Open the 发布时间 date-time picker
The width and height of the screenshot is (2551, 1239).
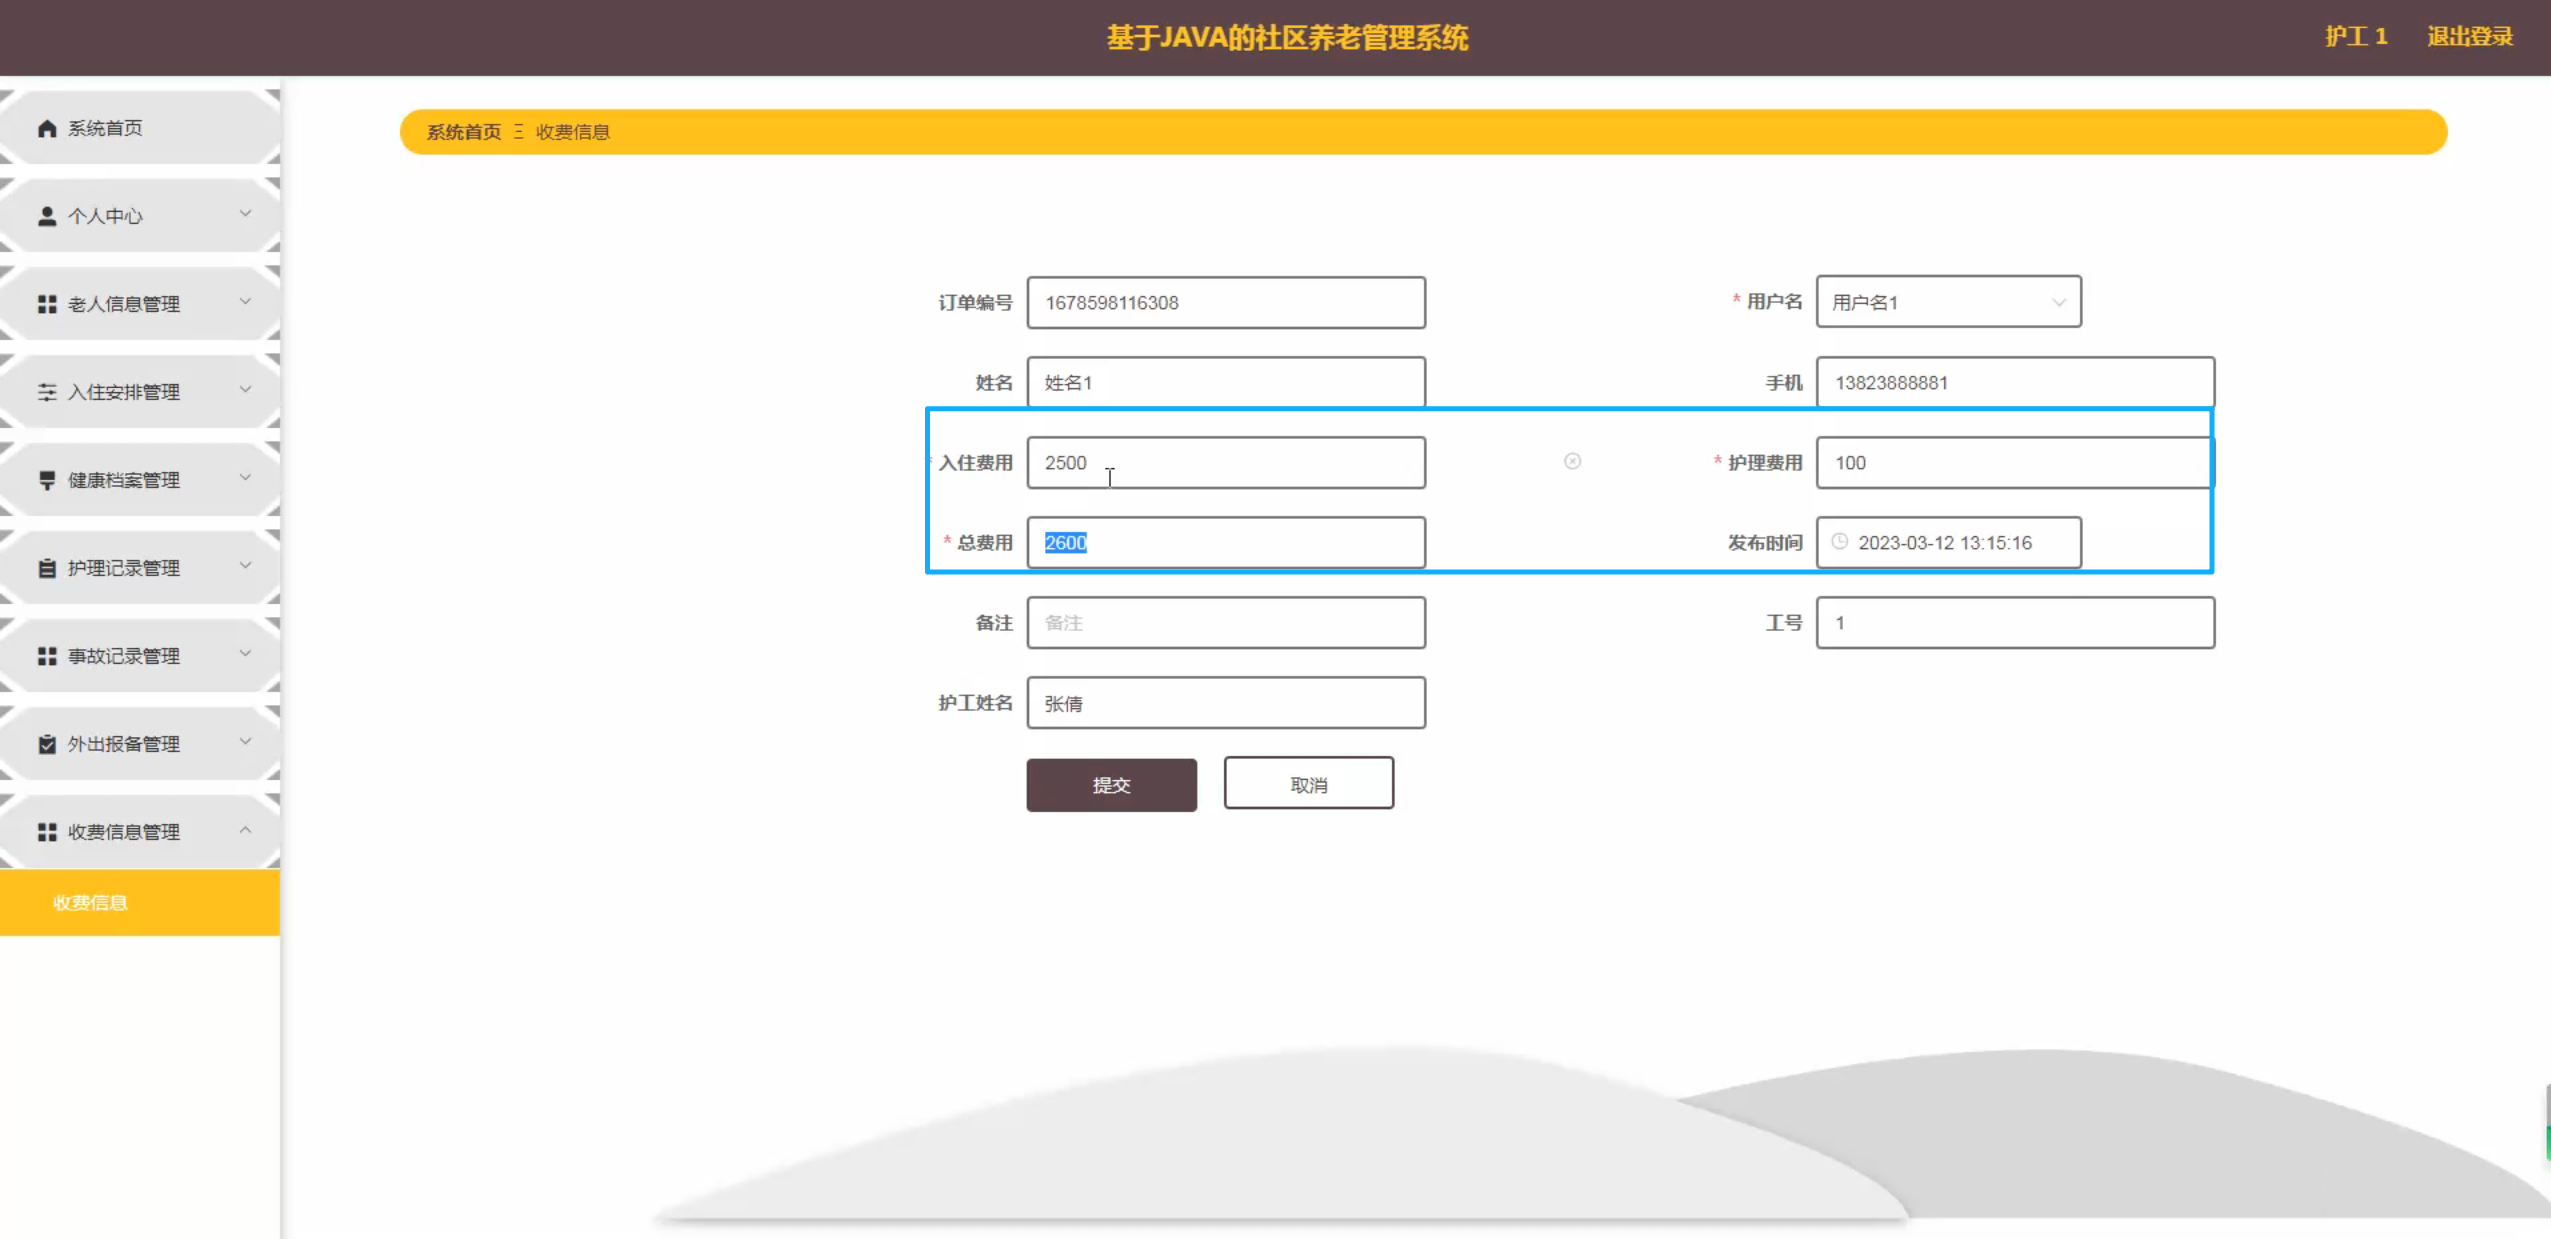(x=1948, y=543)
